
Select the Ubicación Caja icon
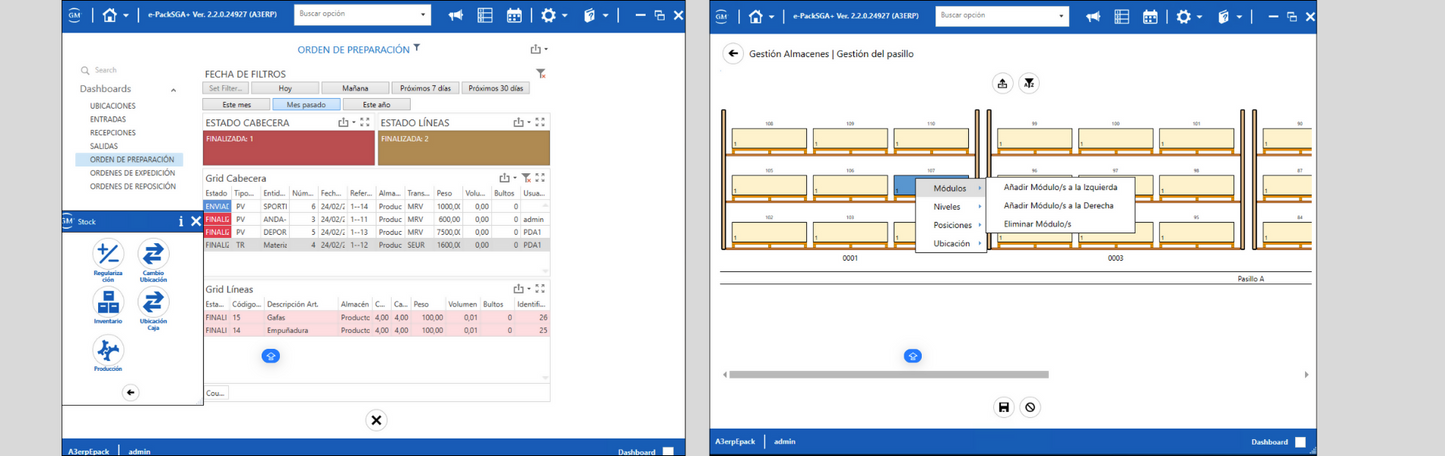[x=153, y=301]
